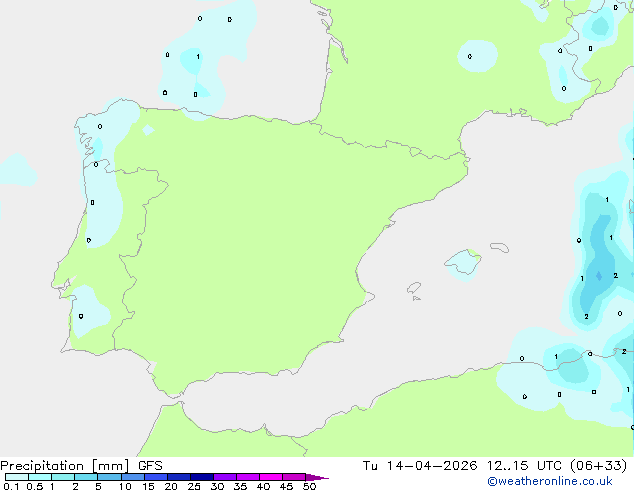This screenshot has width=634, height=490.
Task: Click the "(06+33)" forecast run text
Action: tap(598, 466)
